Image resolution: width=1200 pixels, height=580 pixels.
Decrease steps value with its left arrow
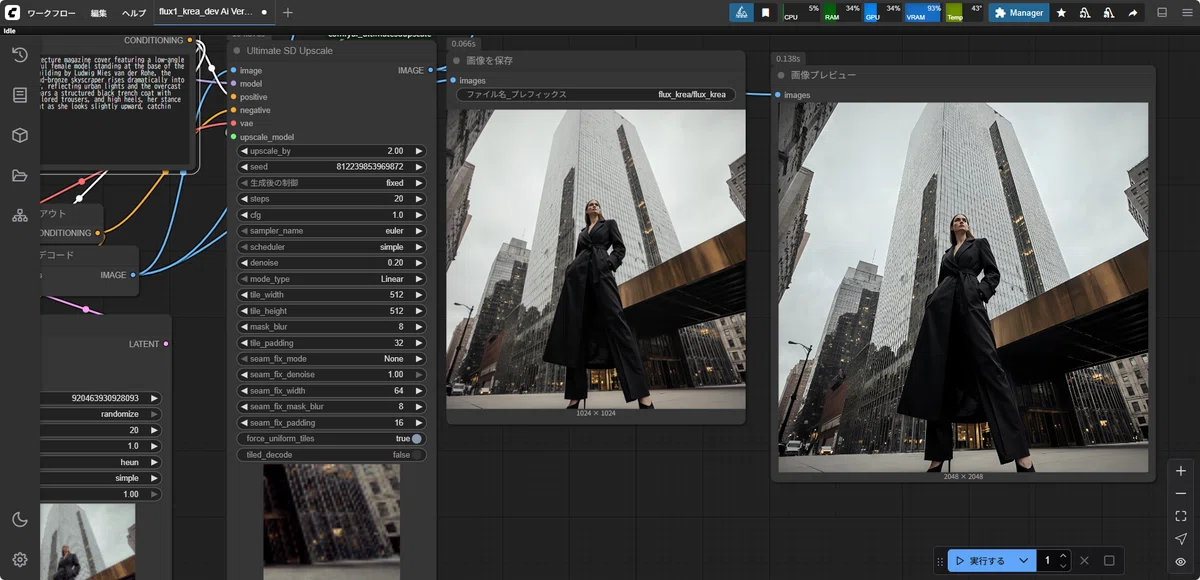click(x=244, y=199)
